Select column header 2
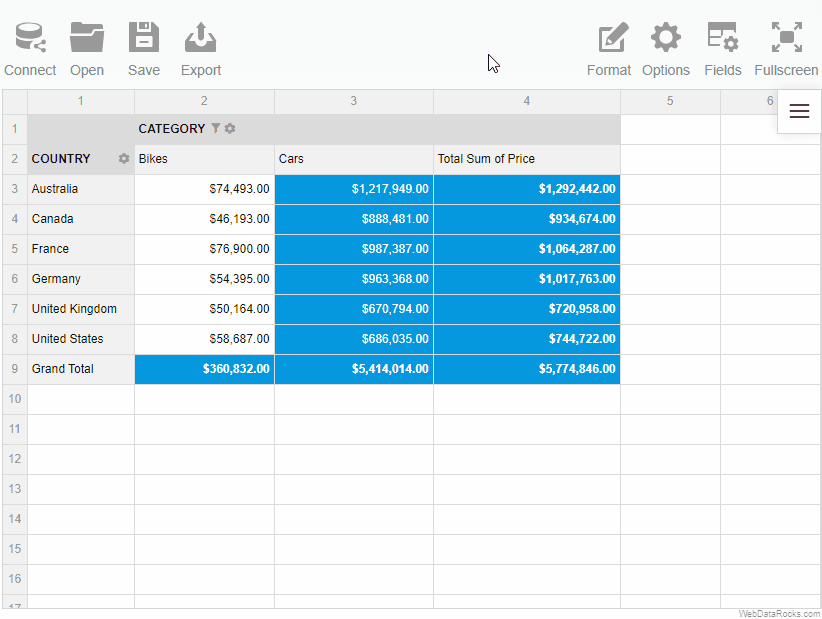 [204, 101]
